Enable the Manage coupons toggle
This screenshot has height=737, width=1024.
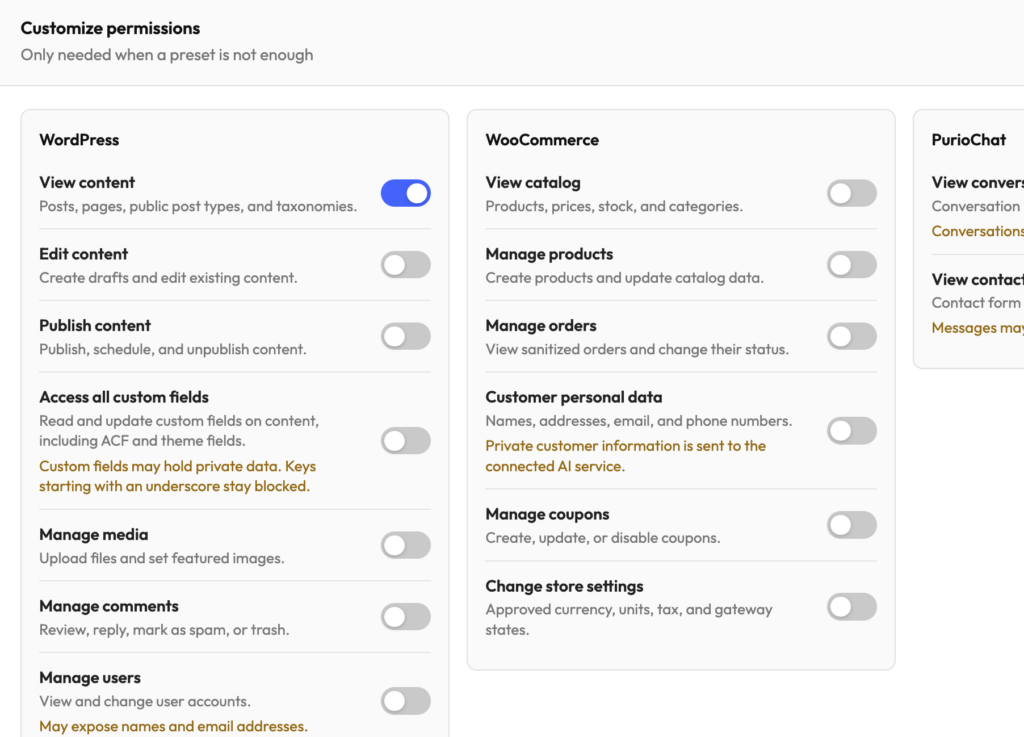852,525
